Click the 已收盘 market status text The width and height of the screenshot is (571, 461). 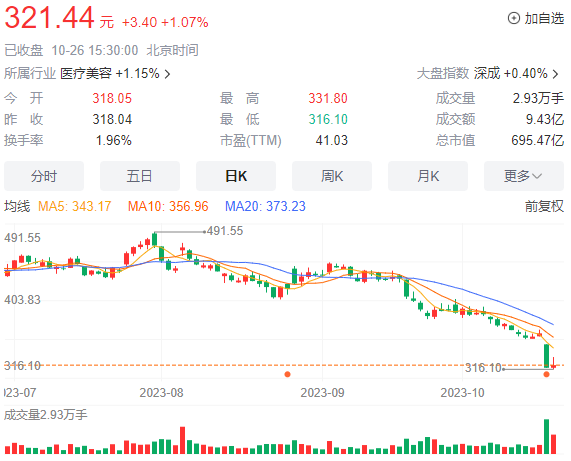click(24, 50)
